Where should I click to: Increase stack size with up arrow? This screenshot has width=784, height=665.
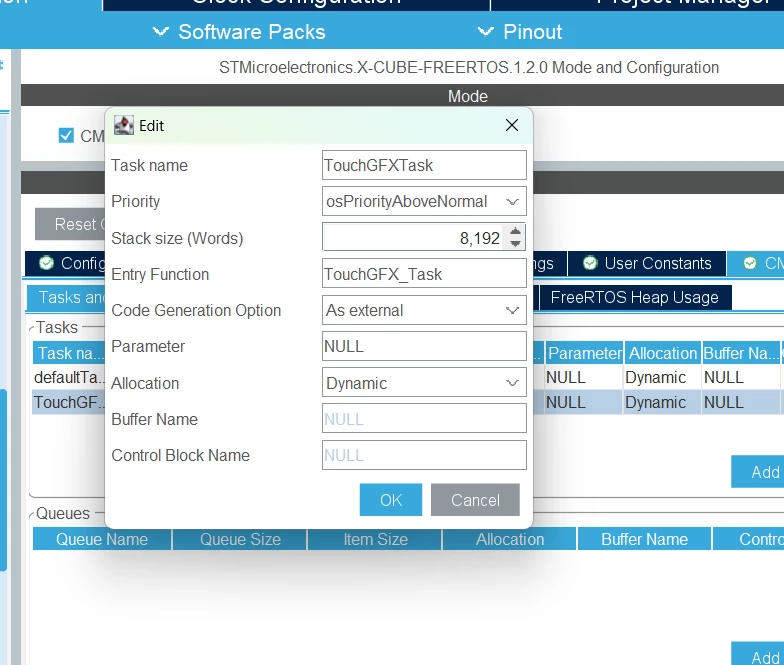coord(516,232)
